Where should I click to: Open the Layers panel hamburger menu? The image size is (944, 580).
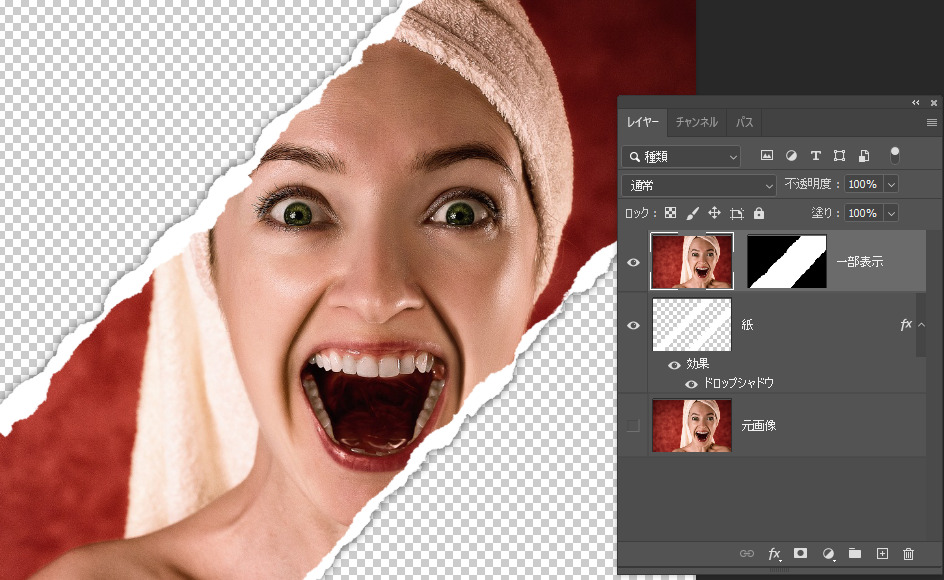click(931, 122)
